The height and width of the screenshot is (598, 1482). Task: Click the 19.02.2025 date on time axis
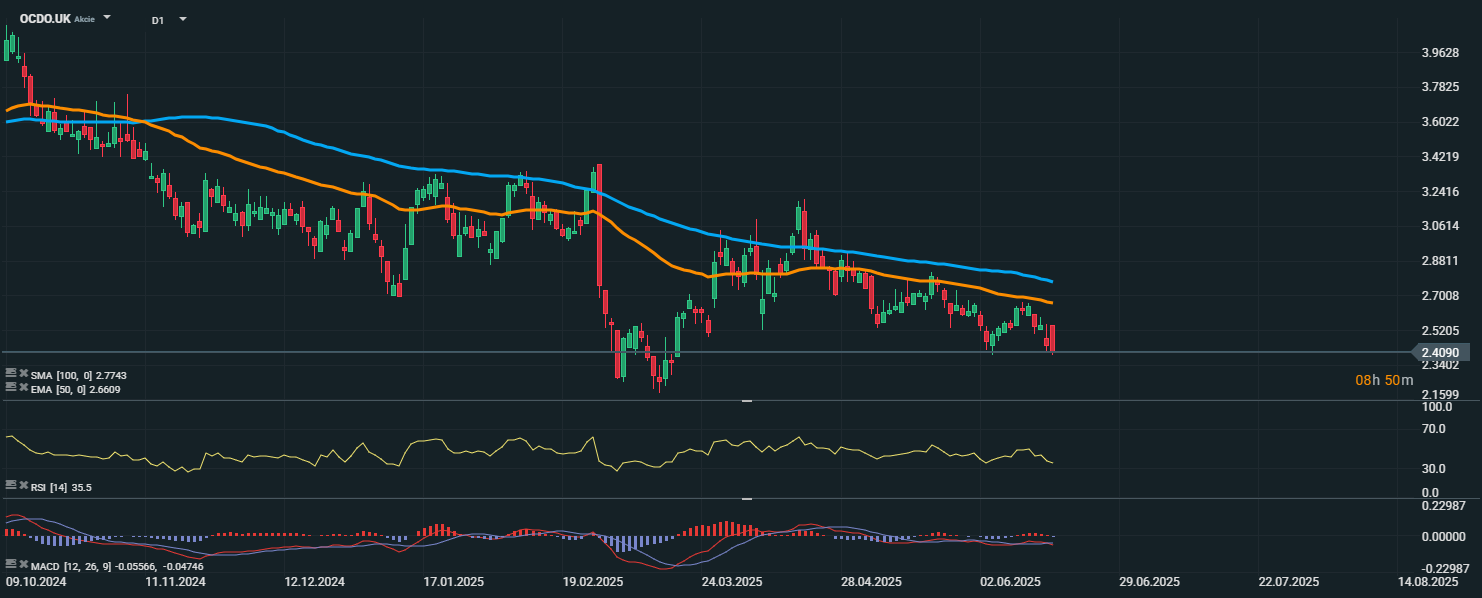click(x=593, y=581)
